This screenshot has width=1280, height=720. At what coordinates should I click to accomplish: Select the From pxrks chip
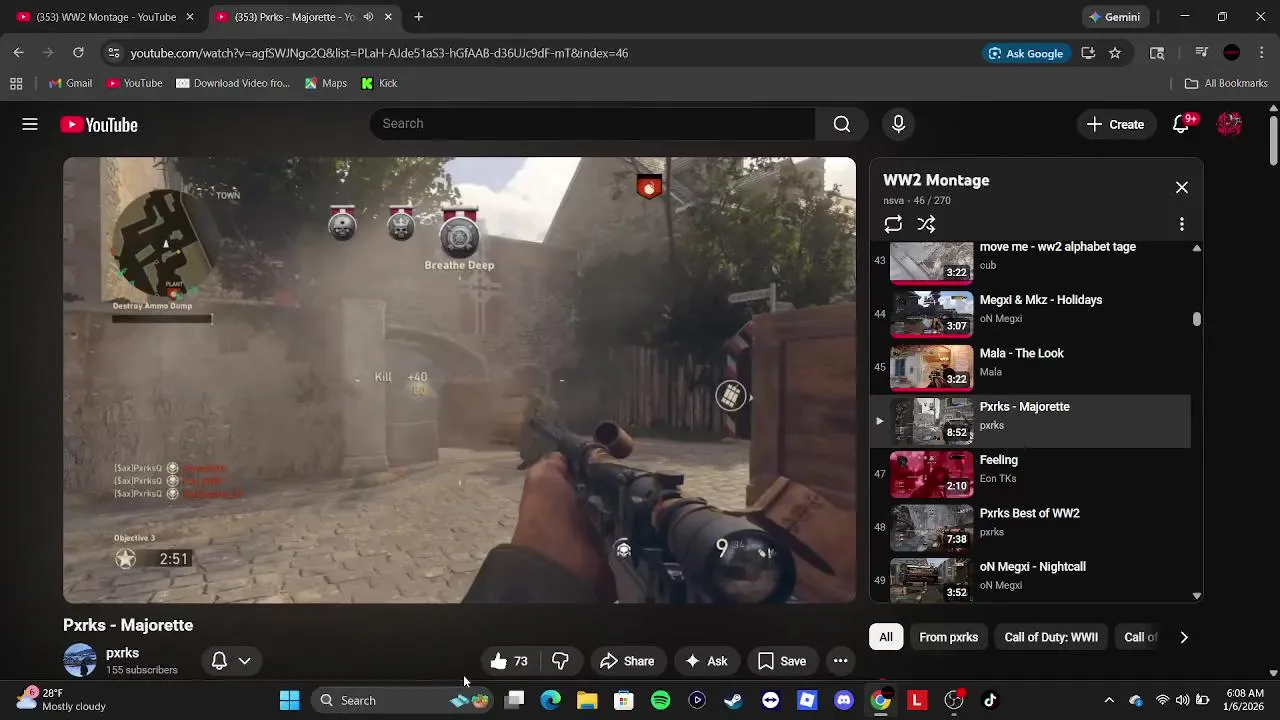point(949,637)
